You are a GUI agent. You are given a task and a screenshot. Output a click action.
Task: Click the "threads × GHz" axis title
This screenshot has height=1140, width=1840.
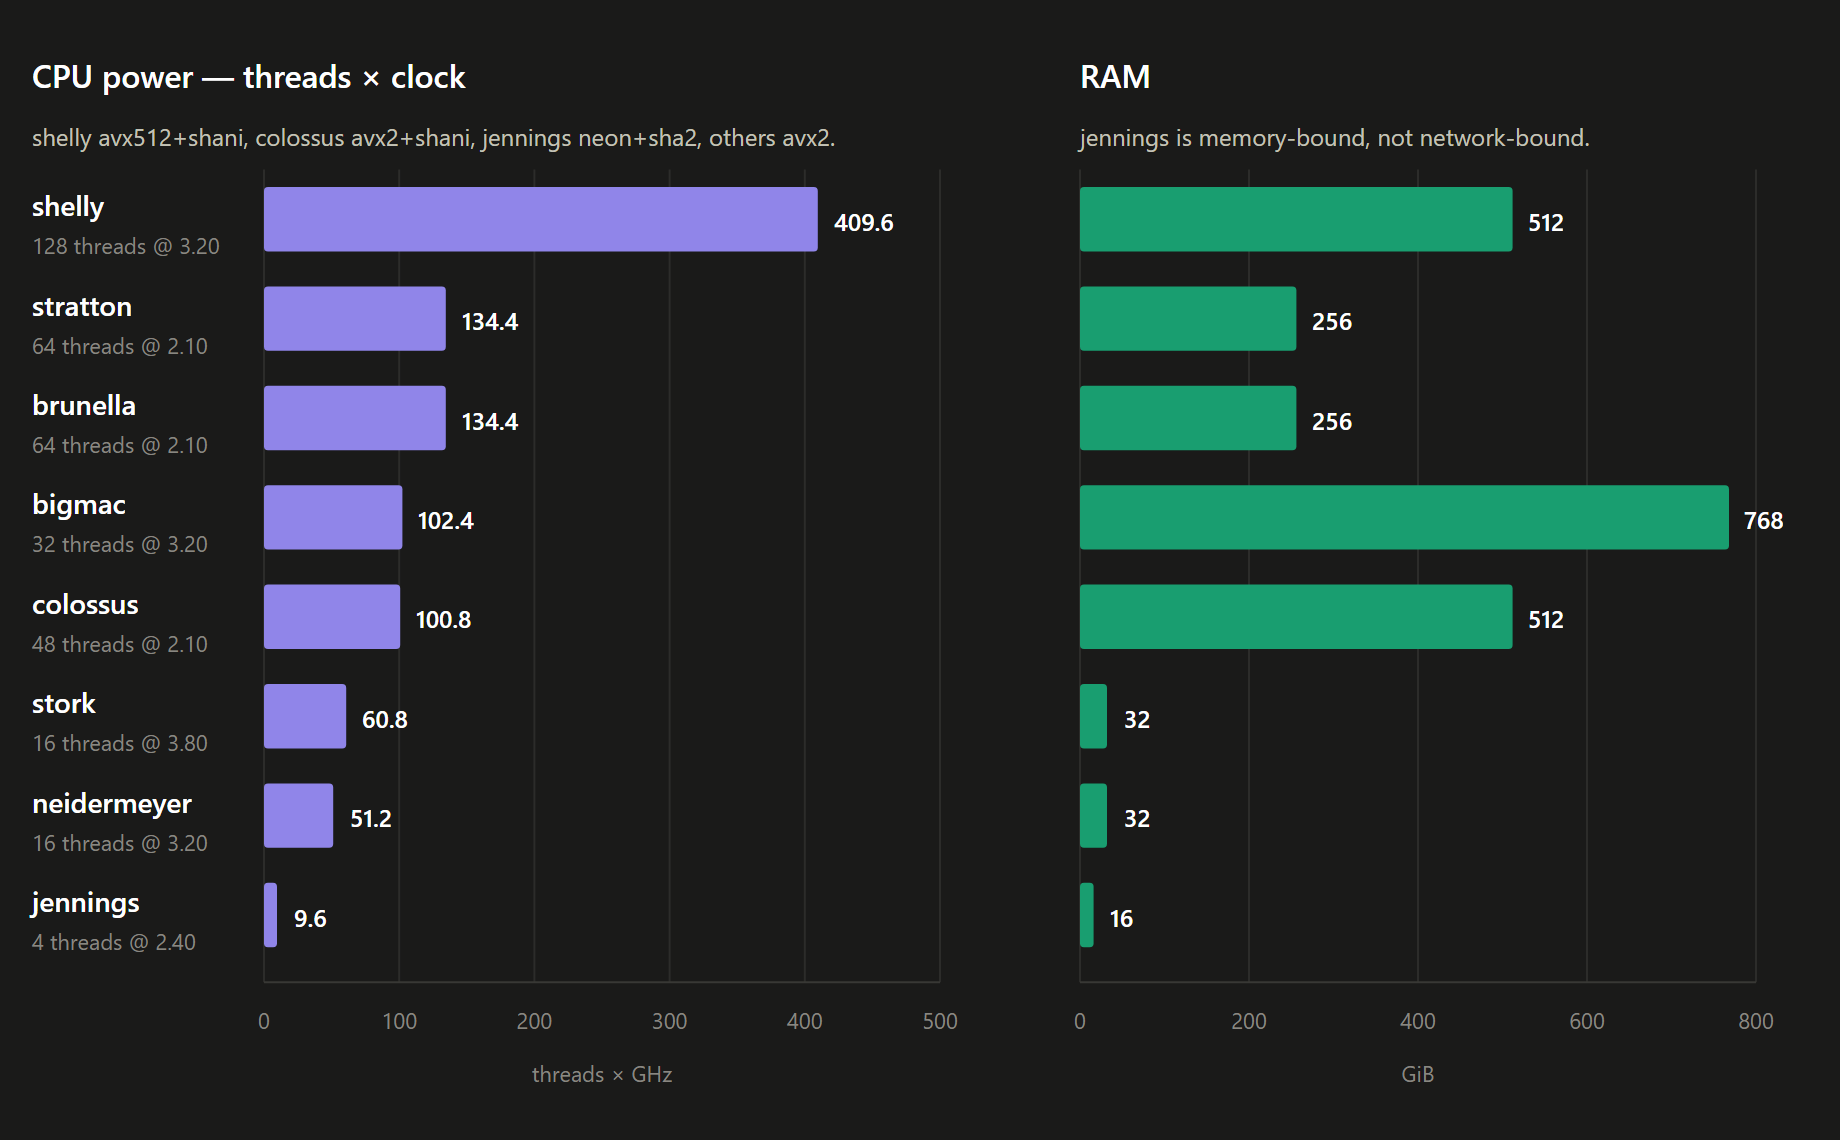point(602,1075)
